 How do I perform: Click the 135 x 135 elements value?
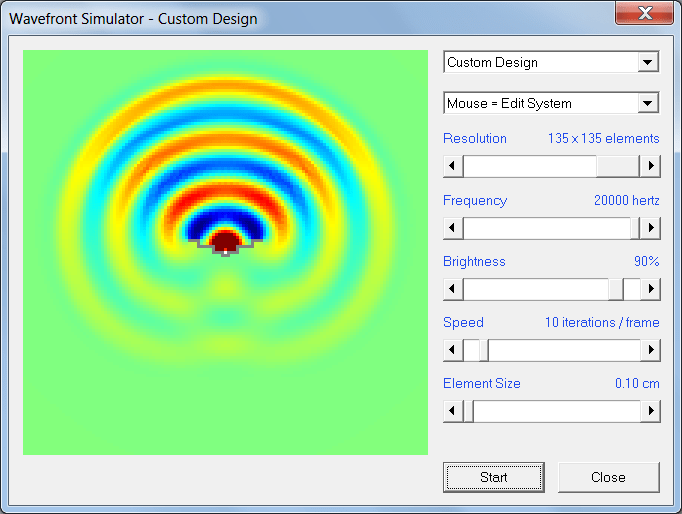pos(604,138)
